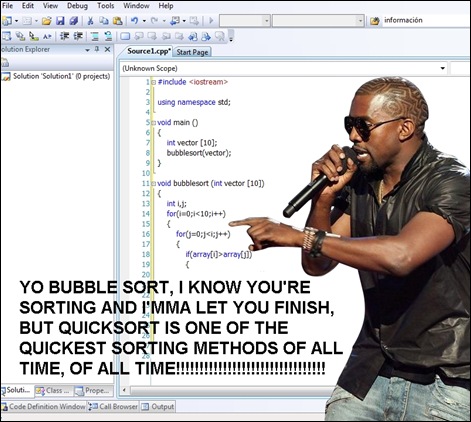Screen dimensions: 471x422
Task: Display the object member list icon
Action: pos(7,36)
